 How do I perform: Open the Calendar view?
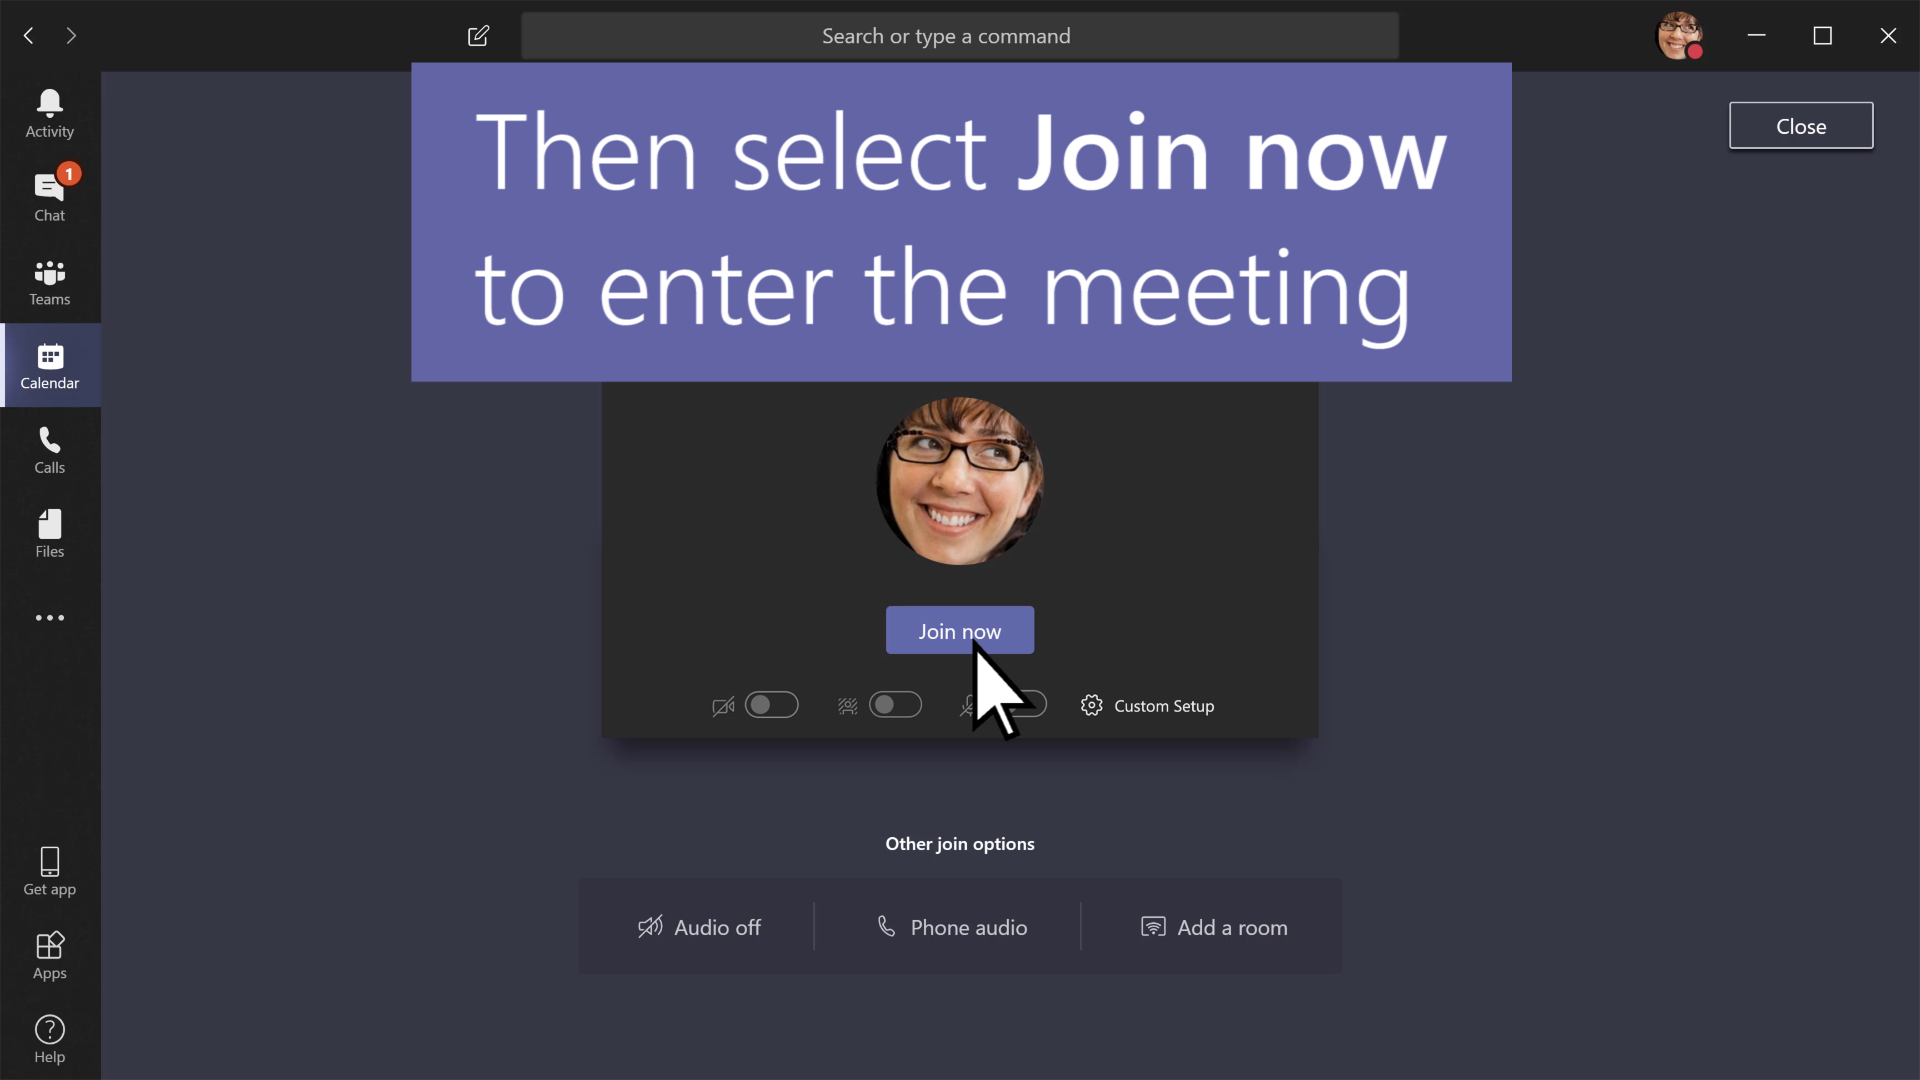tap(50, 367)
